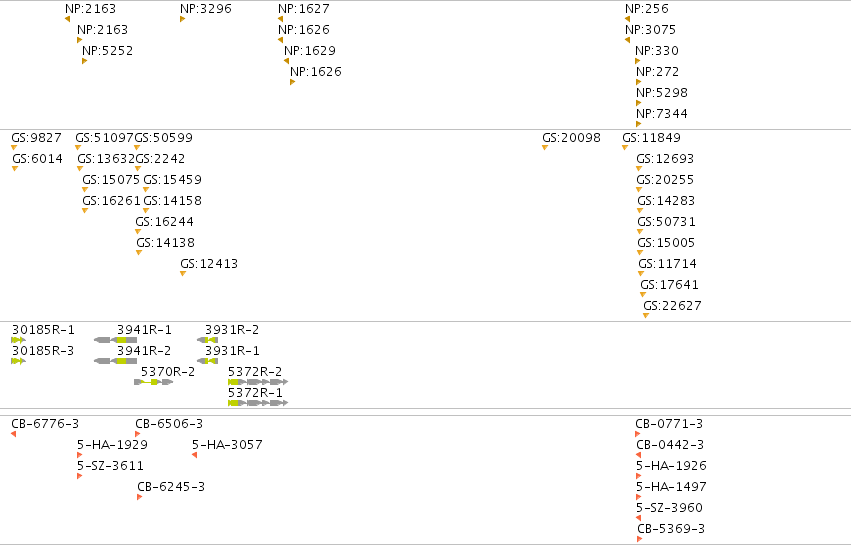
Task: Open the GS:2242 feature details
Action: click(138, 169)
